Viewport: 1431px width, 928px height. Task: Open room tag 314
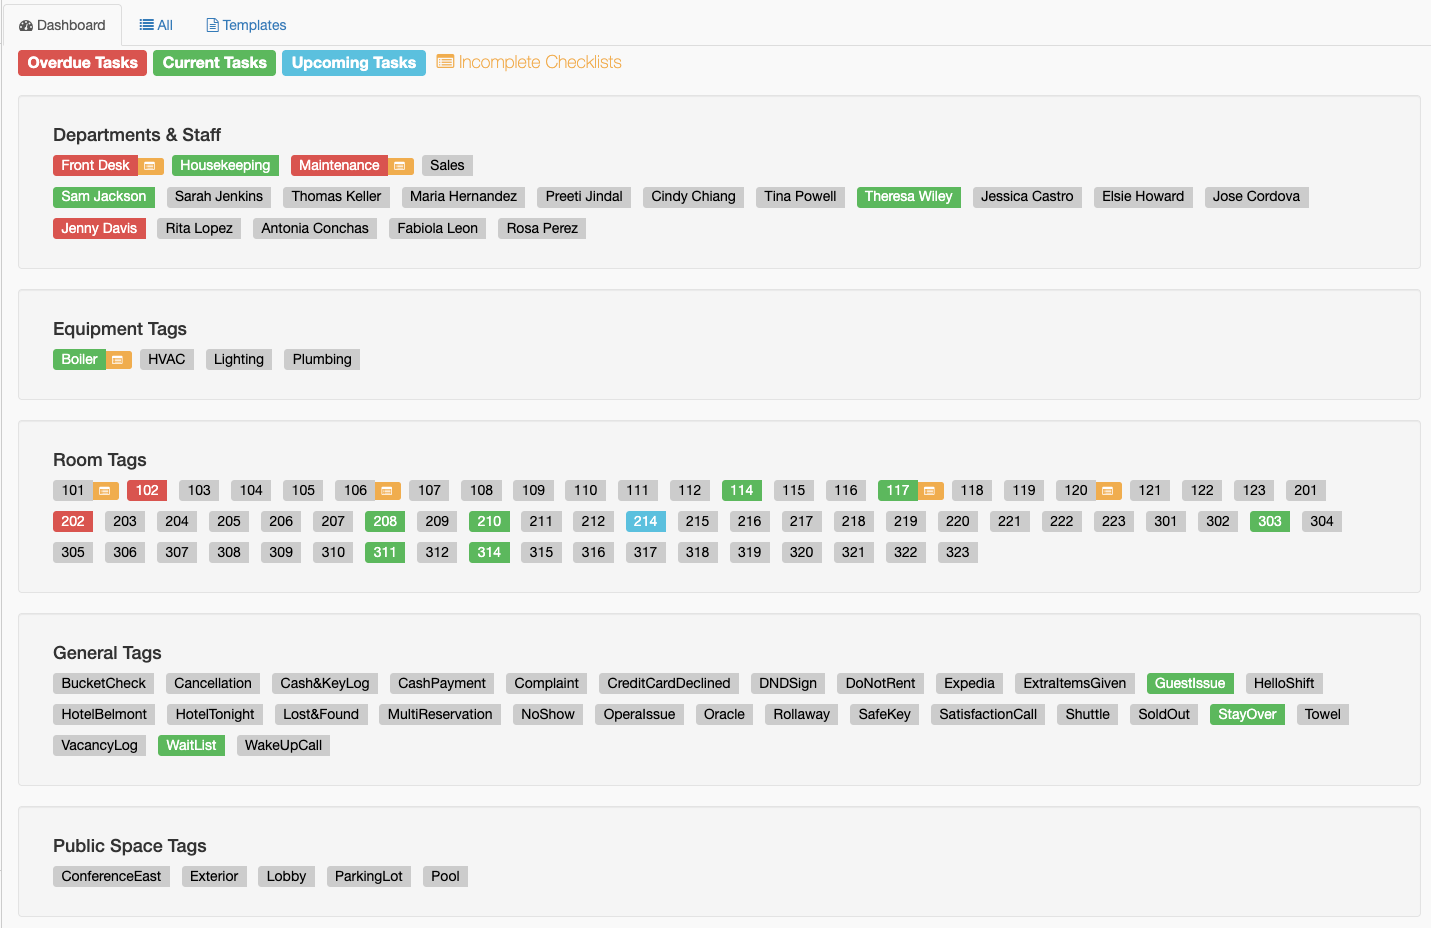(x=489, y=553)
